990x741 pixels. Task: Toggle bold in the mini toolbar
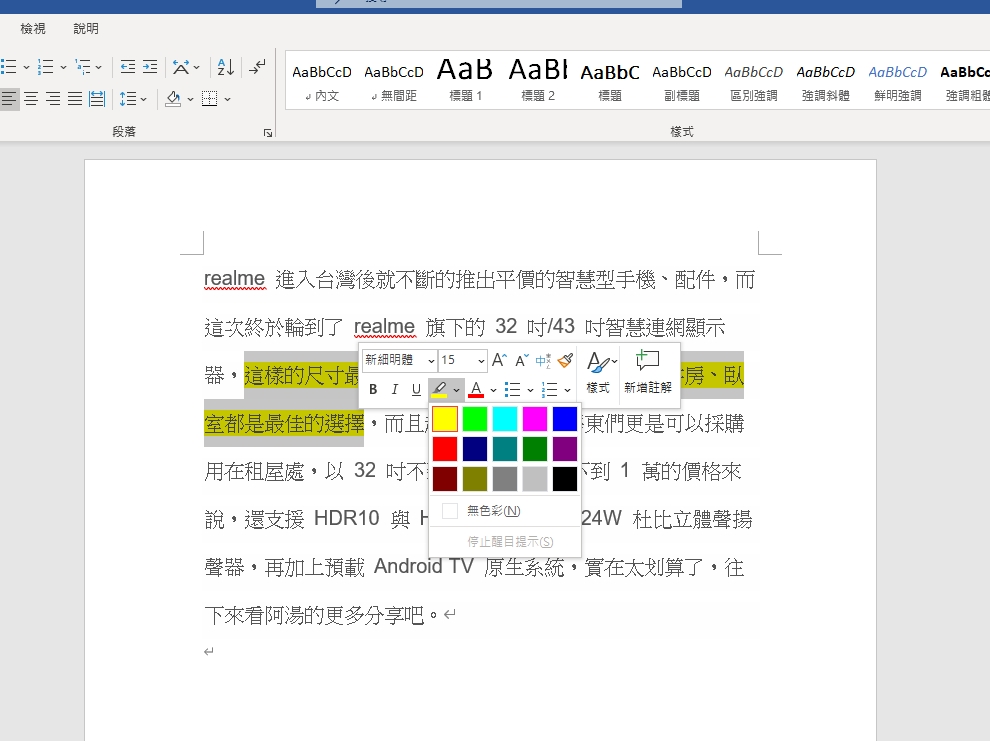coord(373,389)
